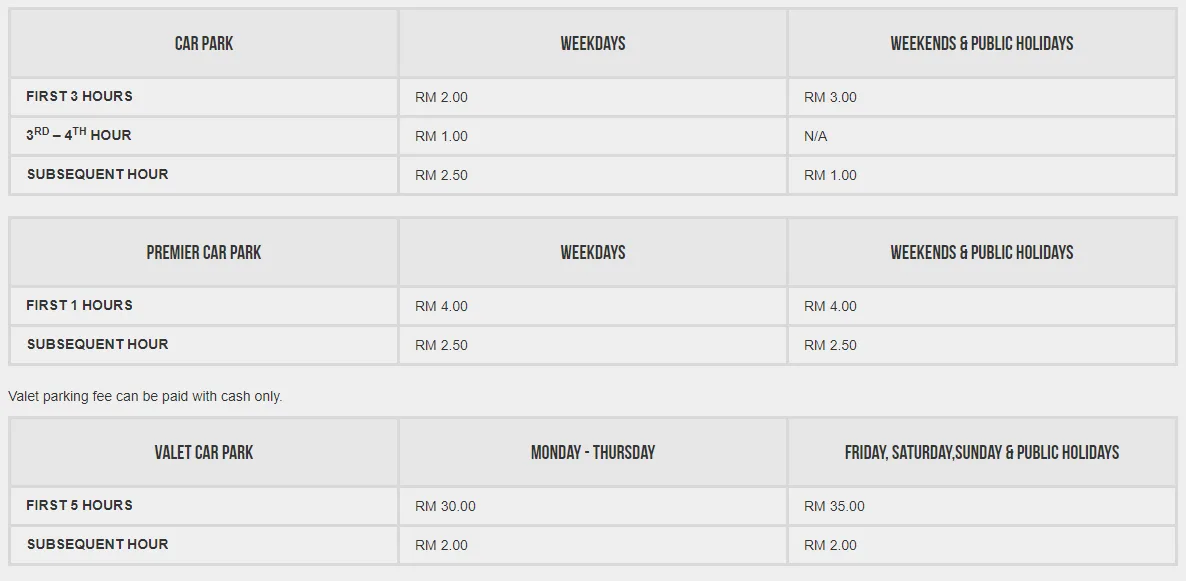Select the MONDAY - THURSDAY column header
The width and height of the screenshot is (1186, 581).
click(x=593, y=452)
